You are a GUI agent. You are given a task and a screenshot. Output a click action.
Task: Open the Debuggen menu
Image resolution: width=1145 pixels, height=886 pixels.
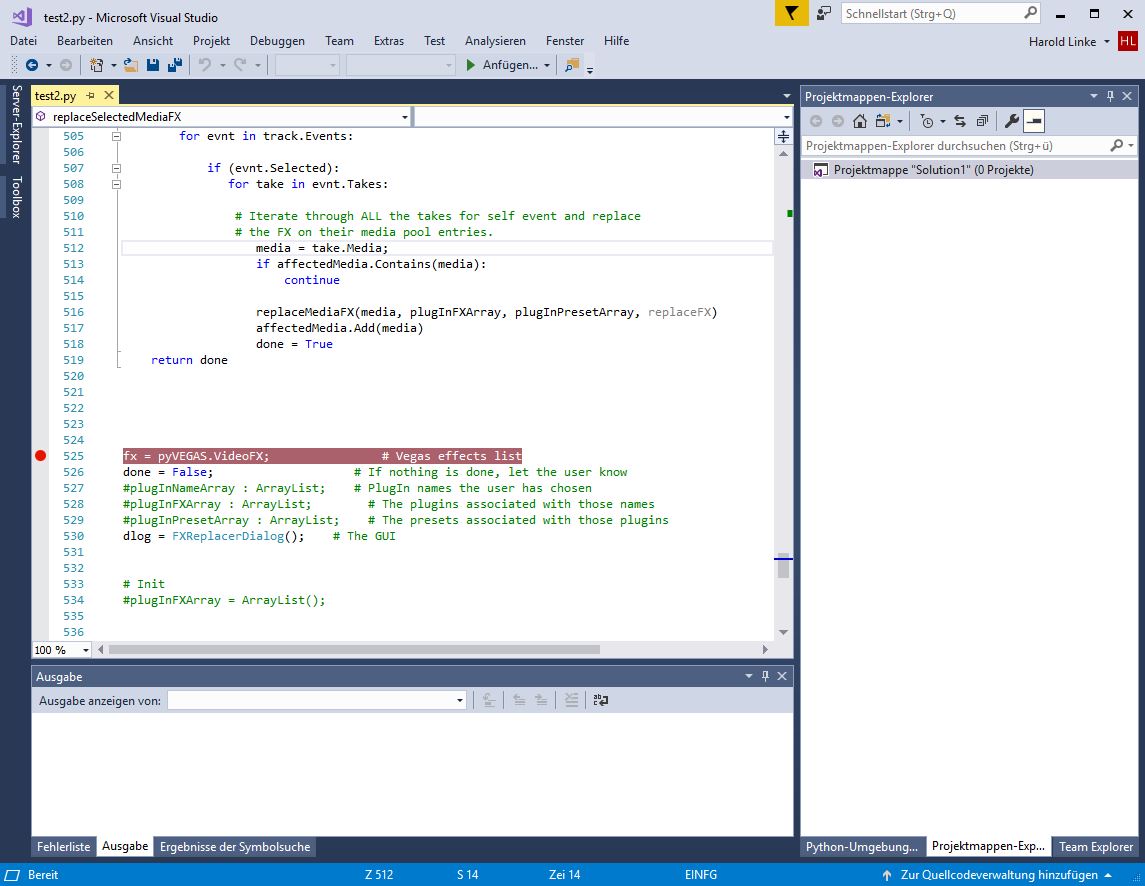coord(277,41)
